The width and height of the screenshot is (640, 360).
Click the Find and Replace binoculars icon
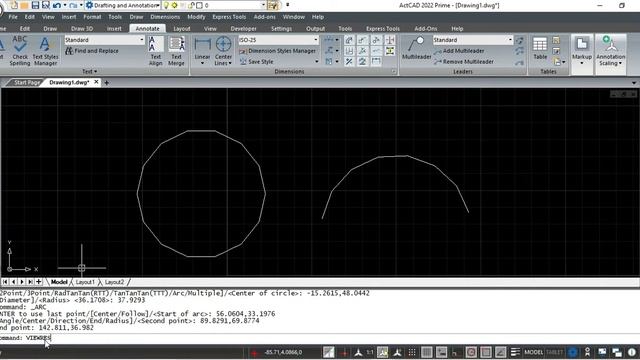(69, 51)
